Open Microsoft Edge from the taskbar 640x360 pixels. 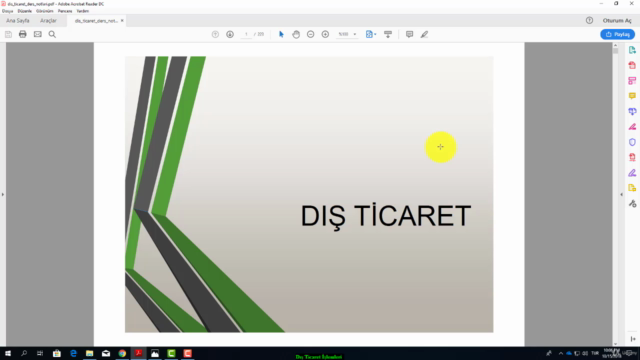point(73,353)
